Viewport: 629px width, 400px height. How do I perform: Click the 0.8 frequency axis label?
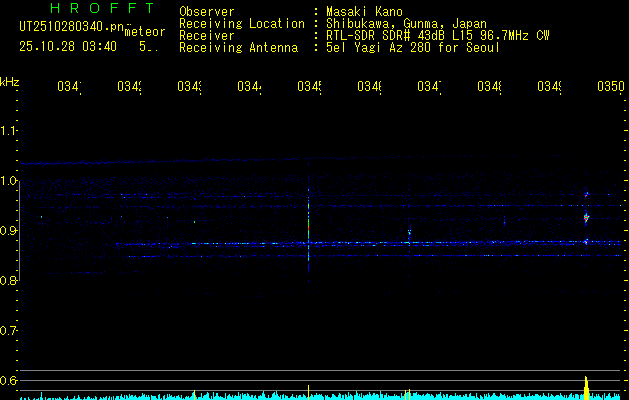(9, 281)
